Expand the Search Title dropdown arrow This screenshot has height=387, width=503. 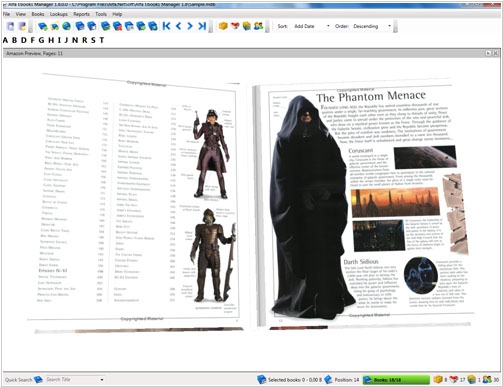tap(102, 380)
